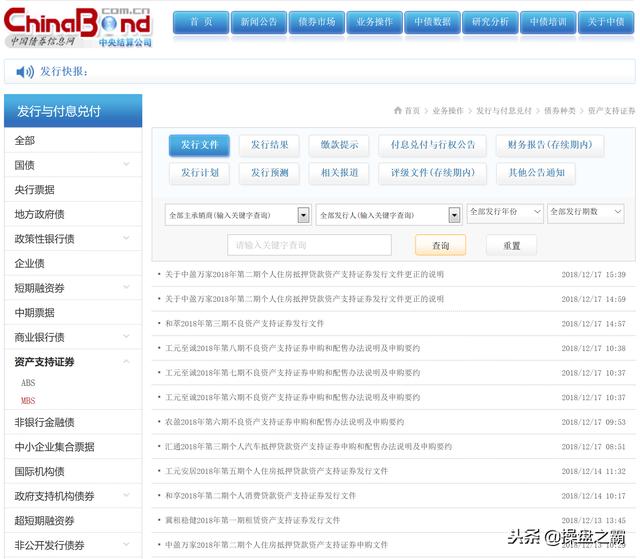Viewport: 640px width, 559px height.
Task: Open the 汇通2018年第三期个人汽车抵押贷款 link
Action: 308,446
